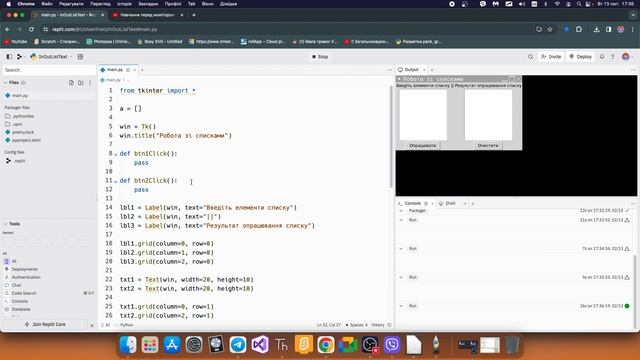Focus the sidebar Search field
640x360 pixels.
[x=49, y=70]
